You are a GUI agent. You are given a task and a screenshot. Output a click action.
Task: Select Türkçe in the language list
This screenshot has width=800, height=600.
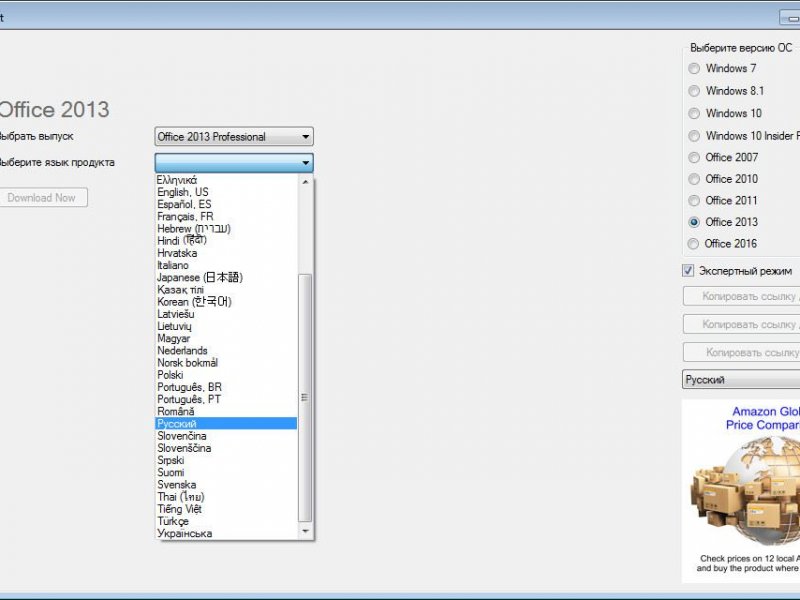[226, 521]
